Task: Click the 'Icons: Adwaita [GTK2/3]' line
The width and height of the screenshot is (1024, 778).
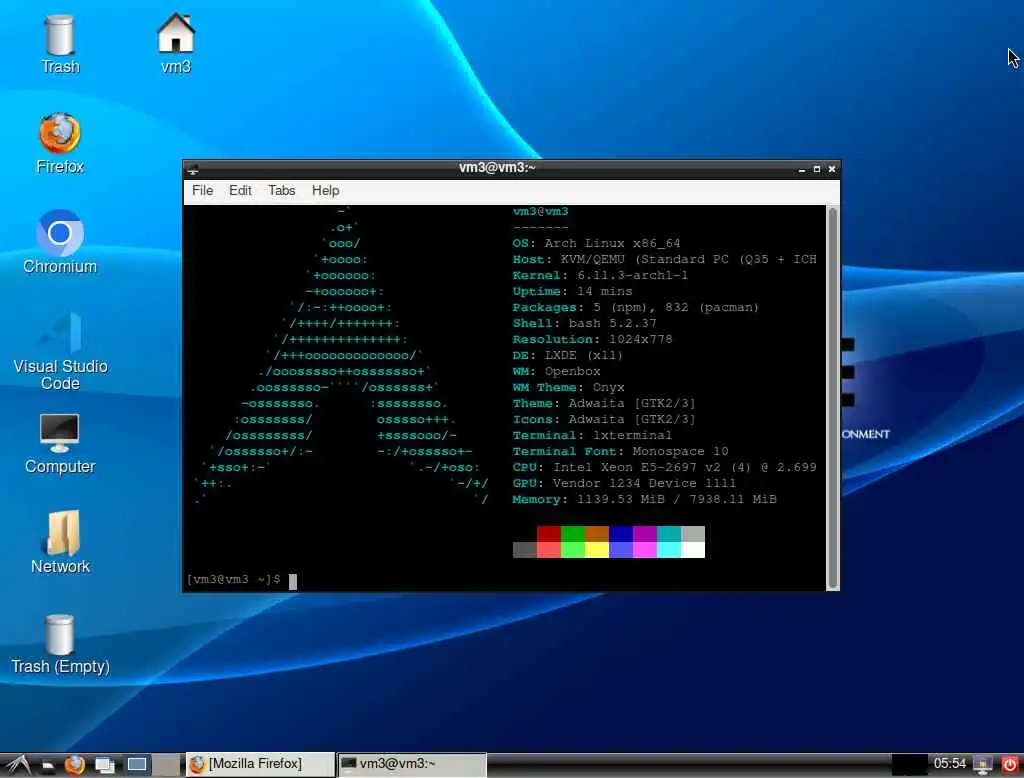Action: tap(604, 419)
